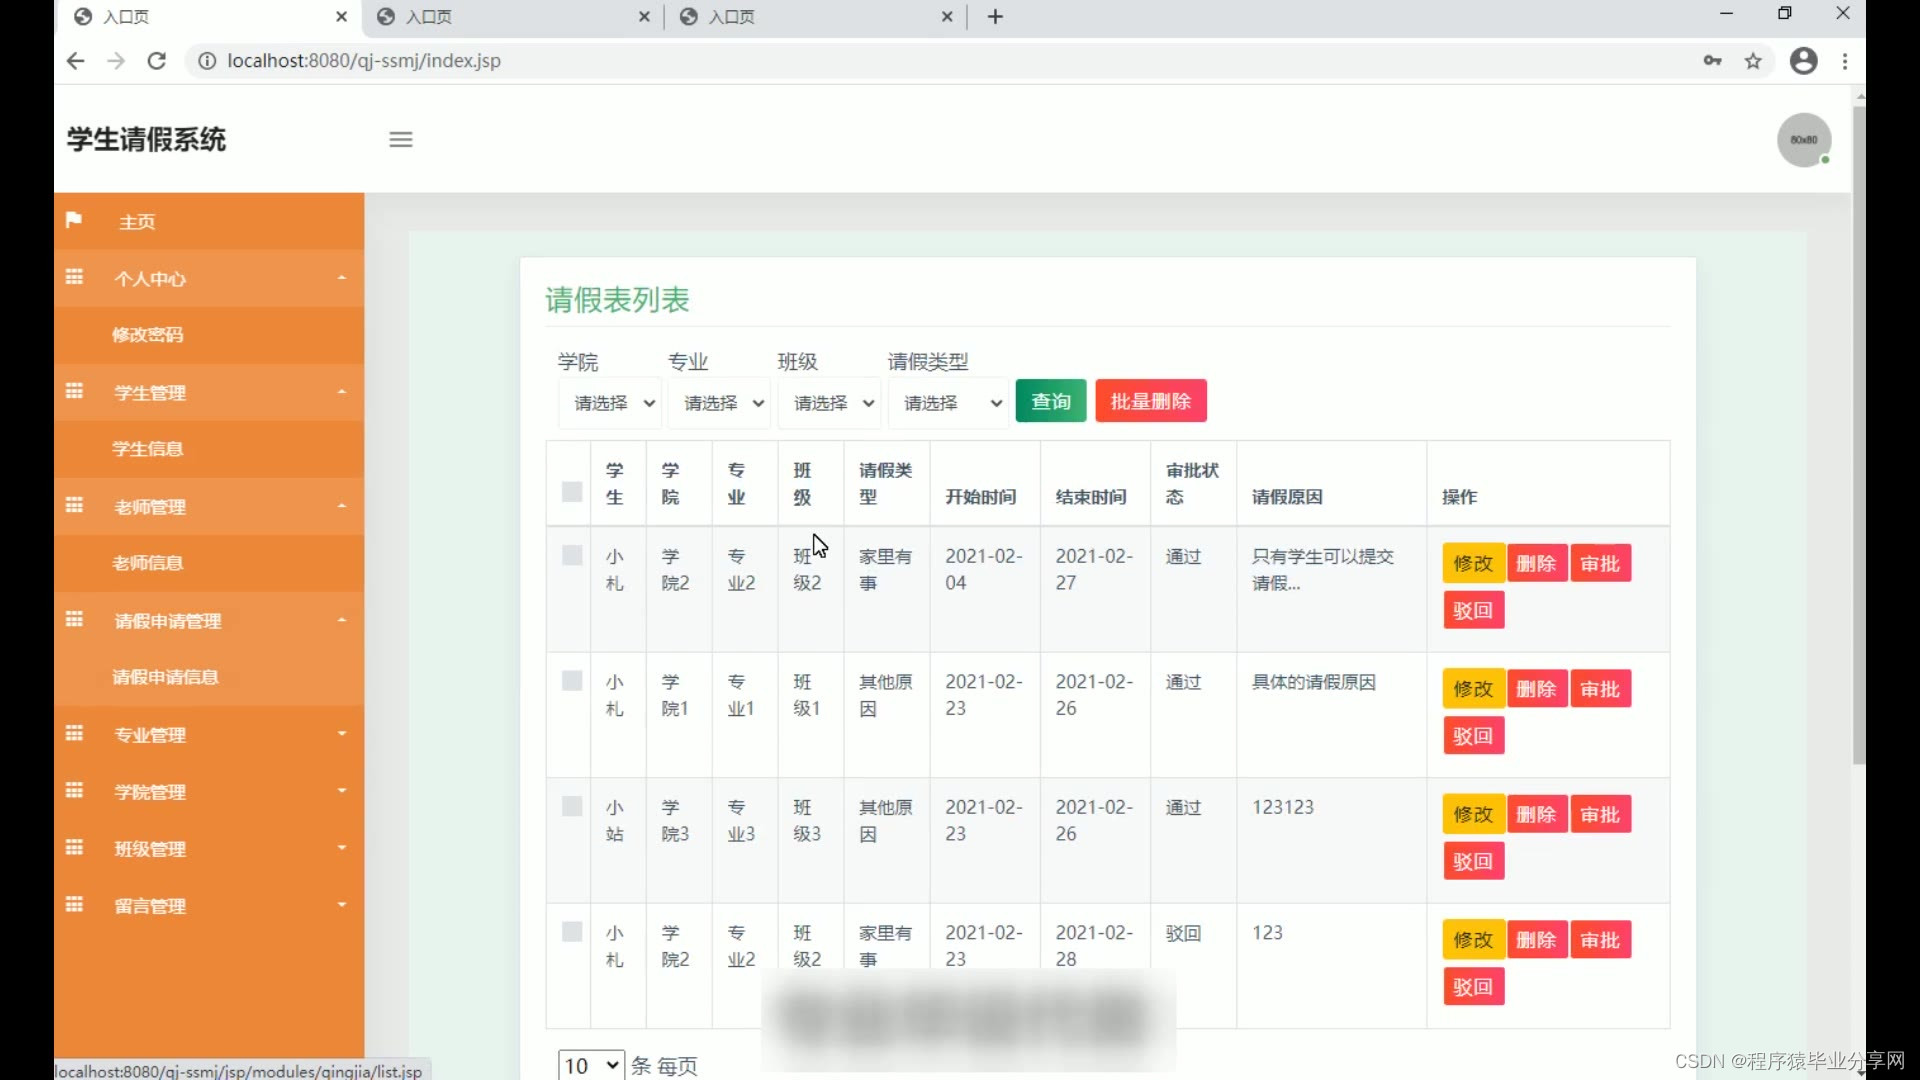
Task: Bookmark this page with star icon
Action: click(1753, 61)
